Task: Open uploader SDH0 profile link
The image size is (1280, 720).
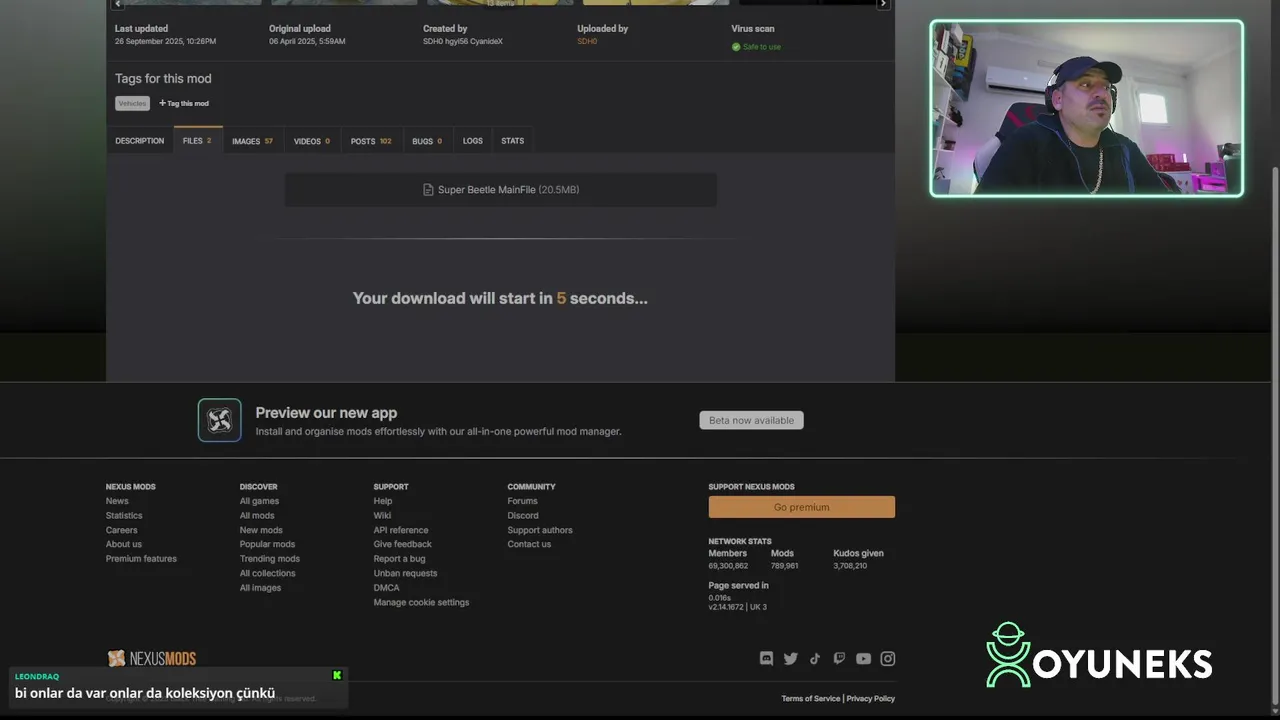Action: pyautogui.click(x=587, y=41)
